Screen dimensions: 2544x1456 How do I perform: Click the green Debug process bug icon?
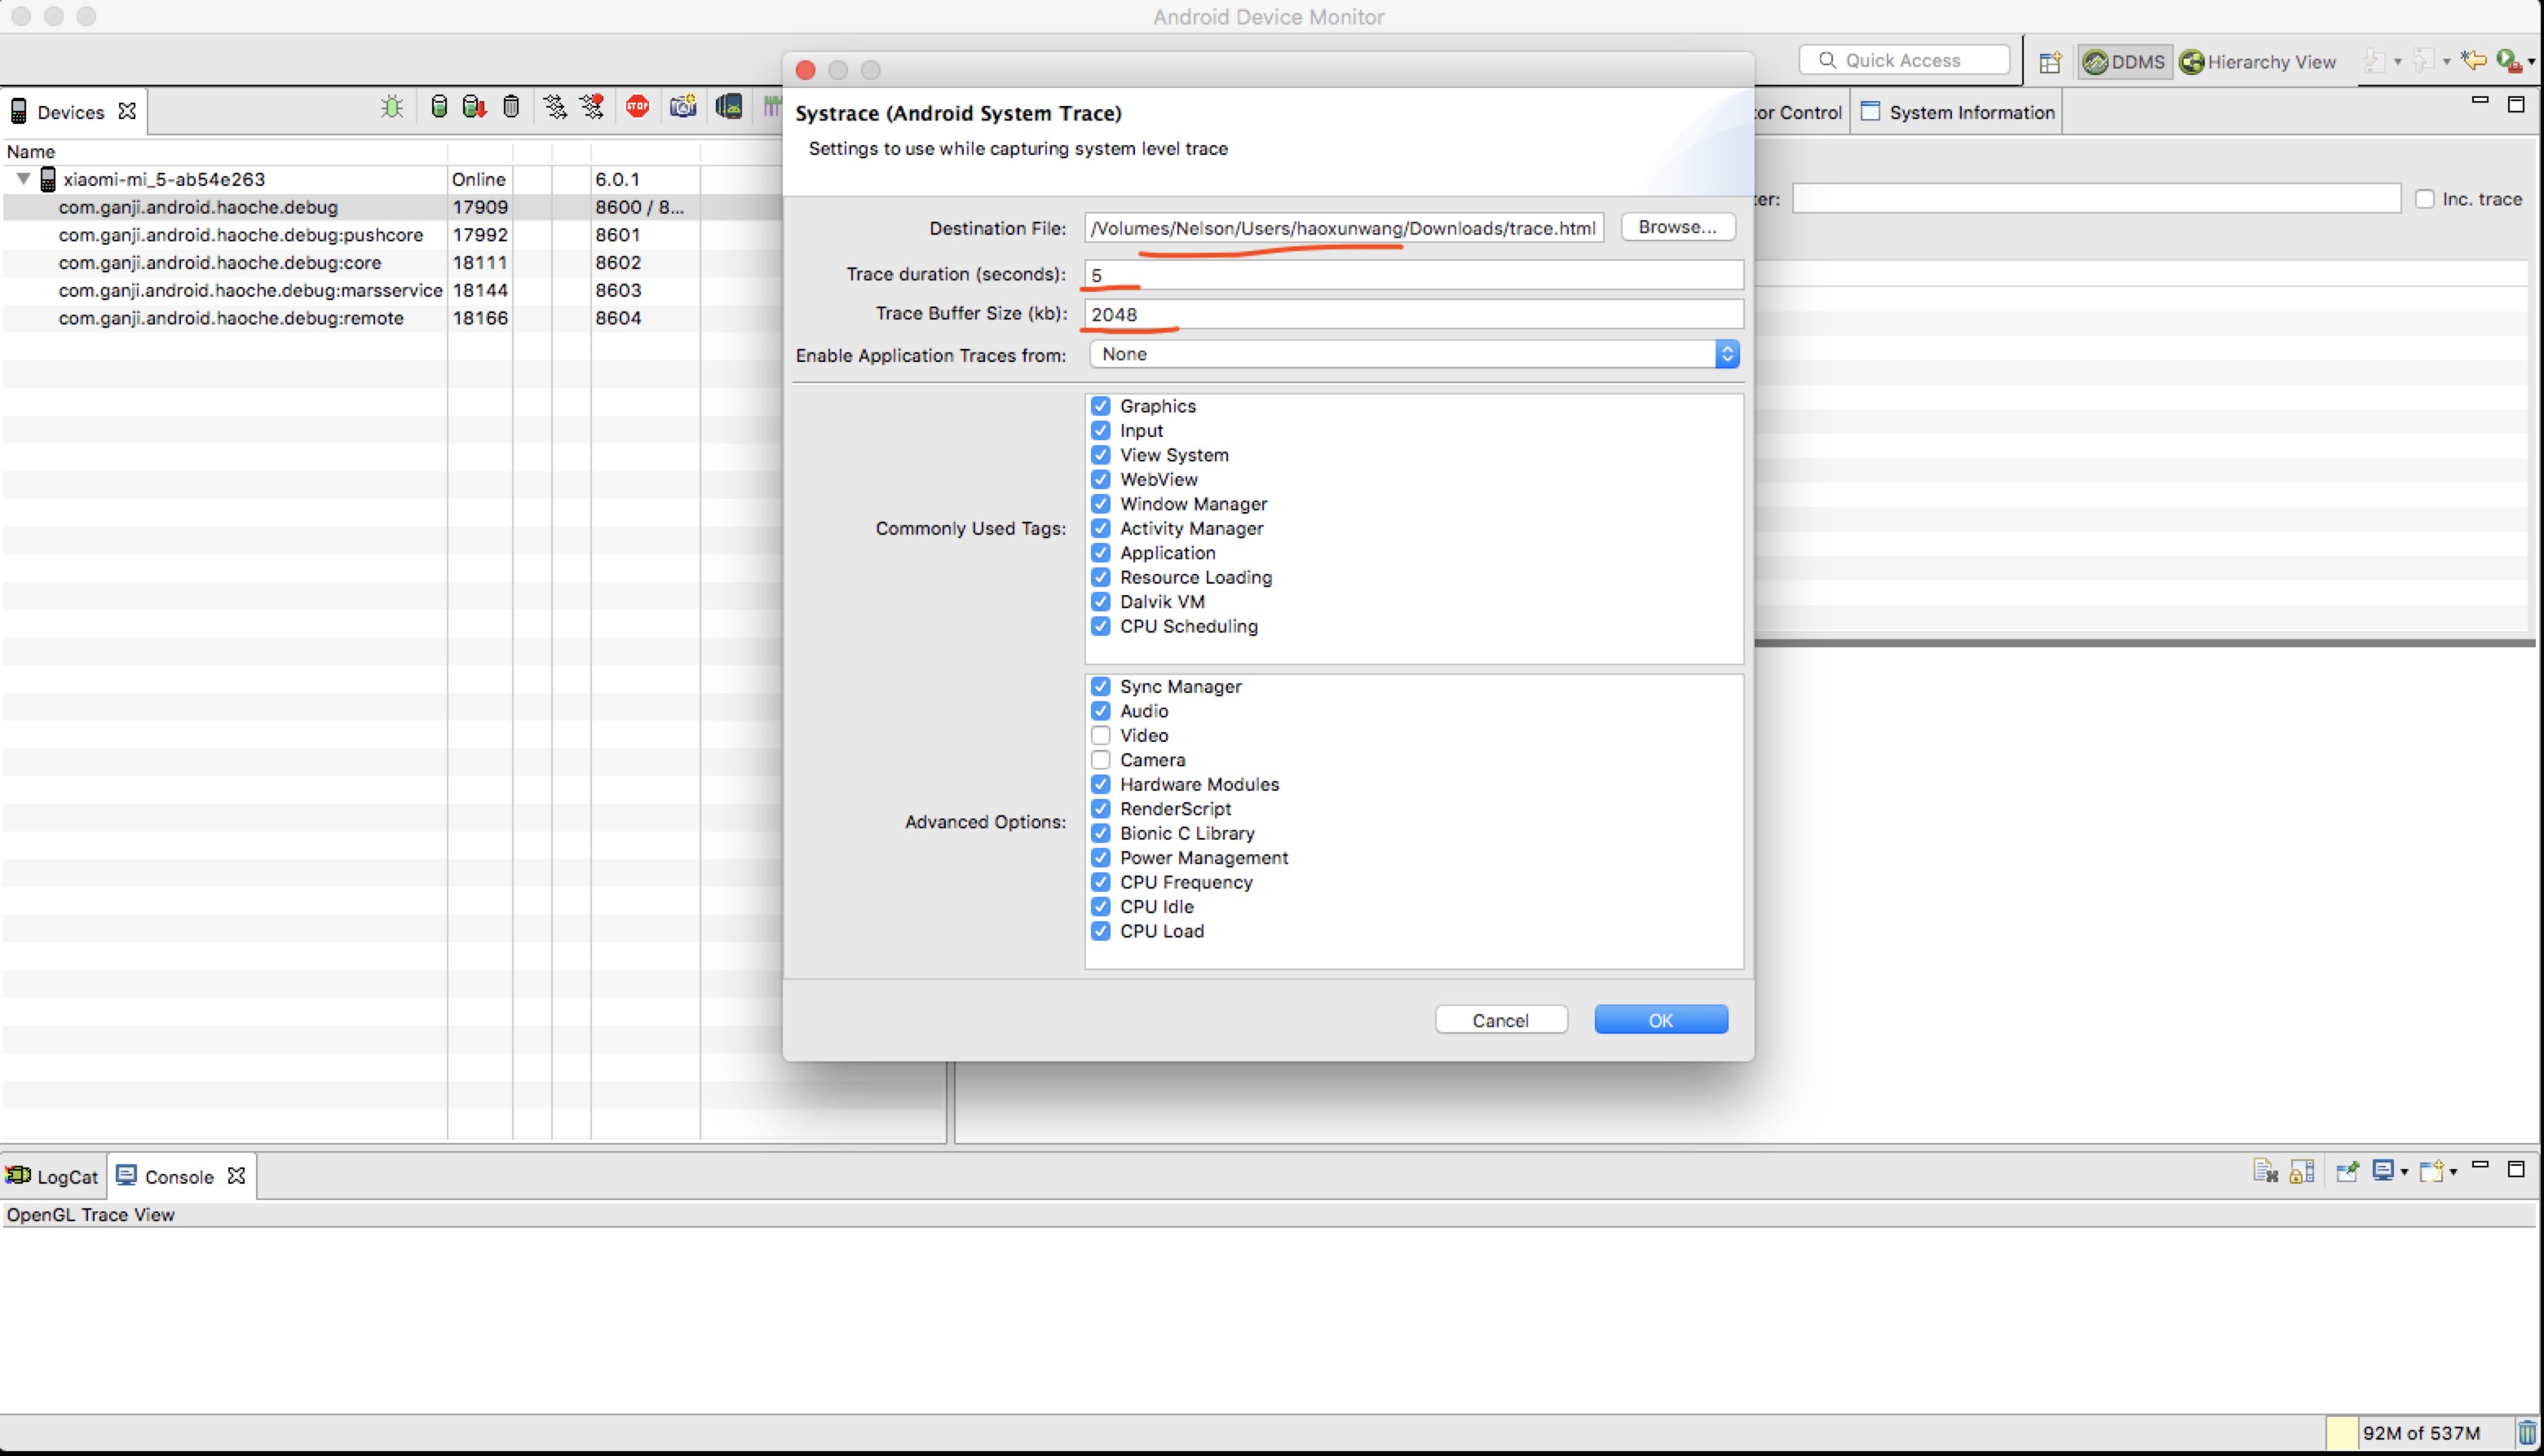(392, 107)
